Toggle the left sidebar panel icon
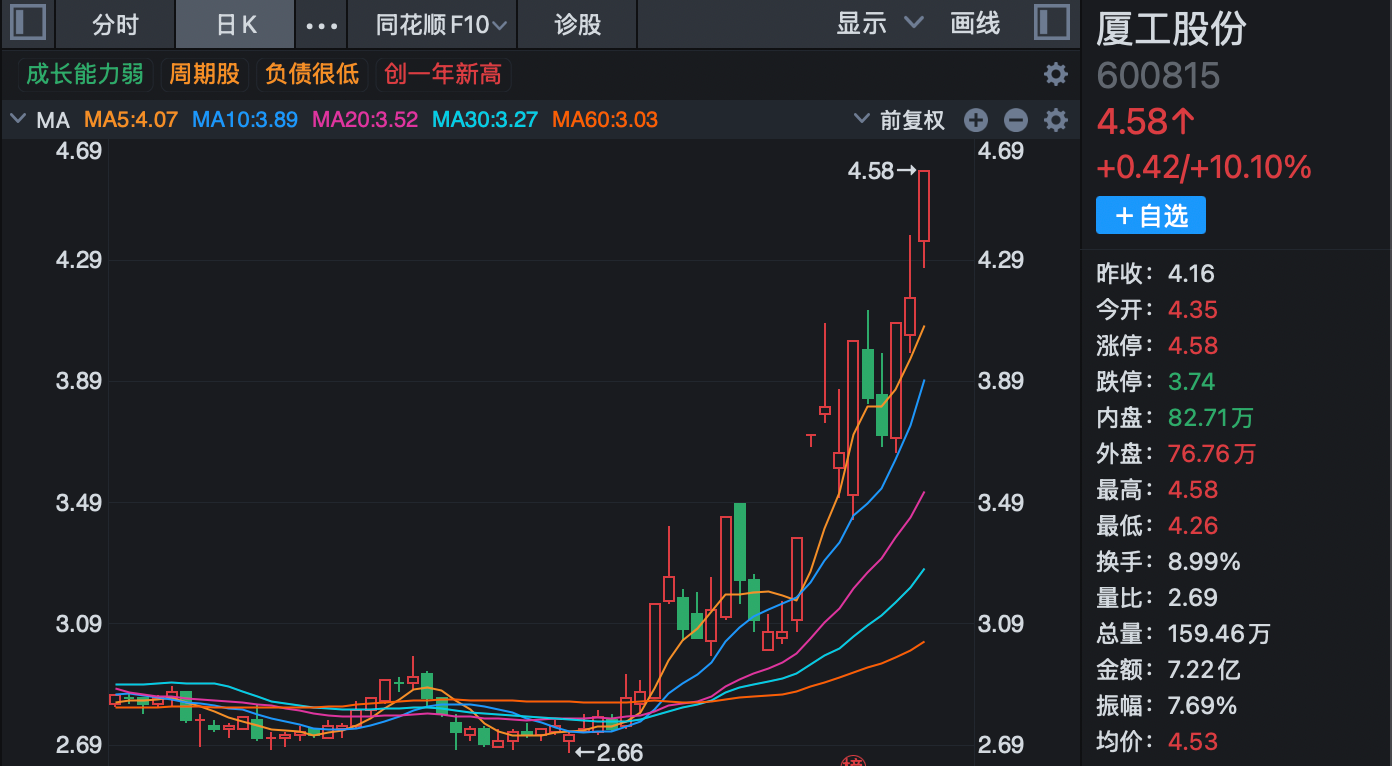 27,23
